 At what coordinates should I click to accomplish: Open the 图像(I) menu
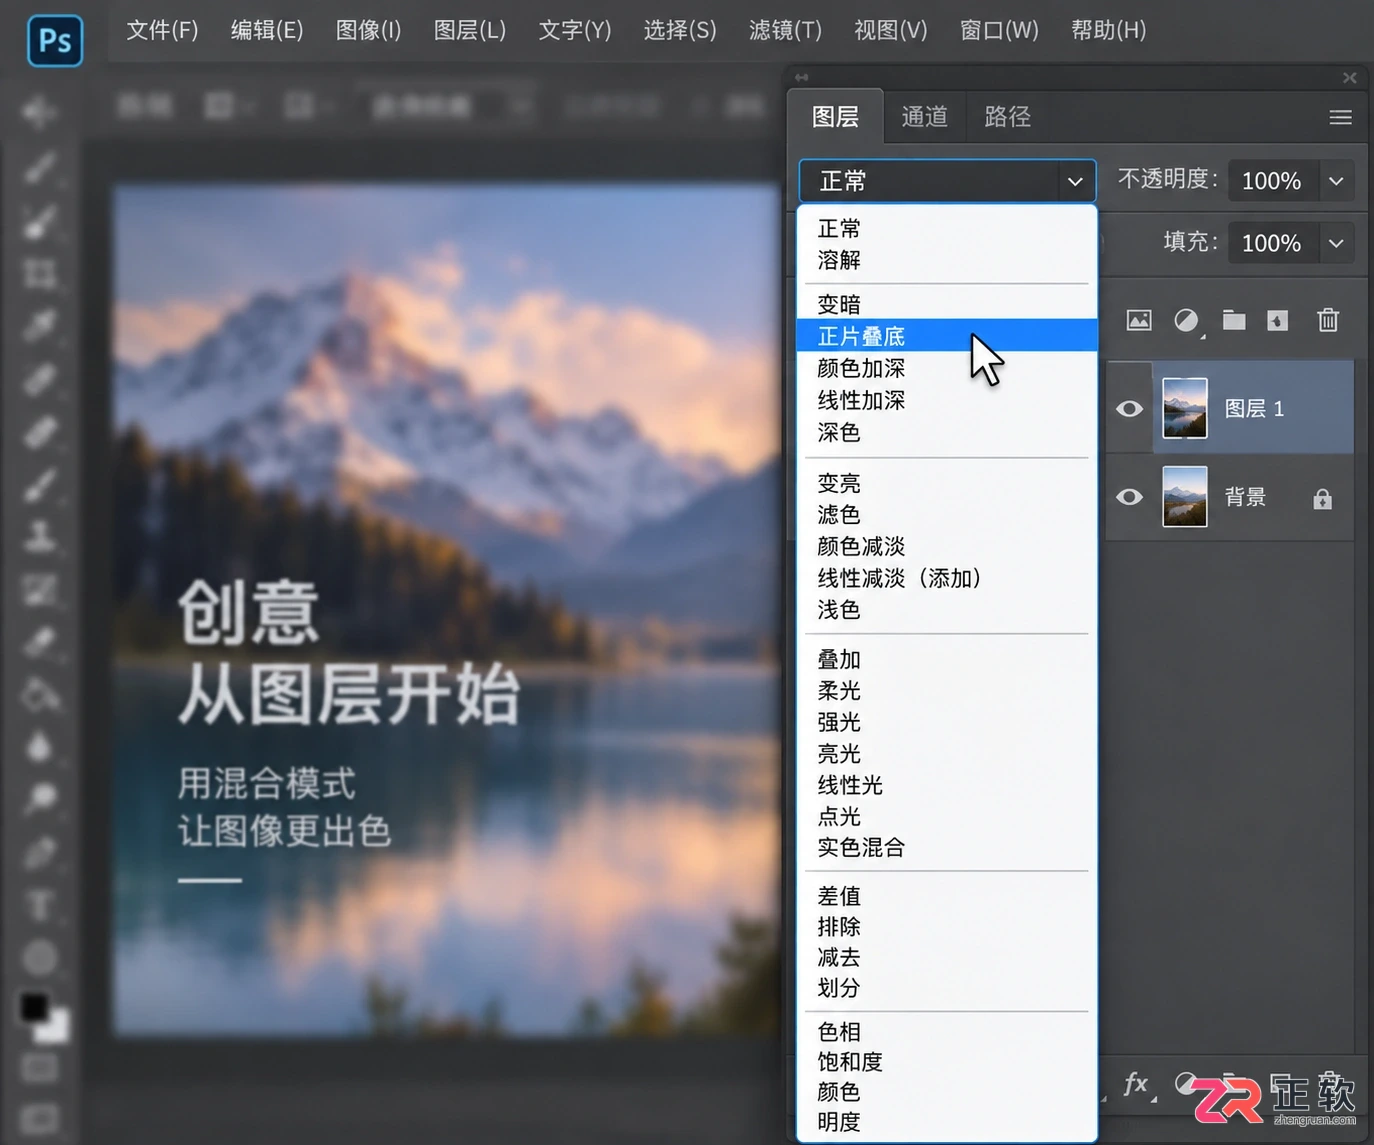(x=368, y=30)
